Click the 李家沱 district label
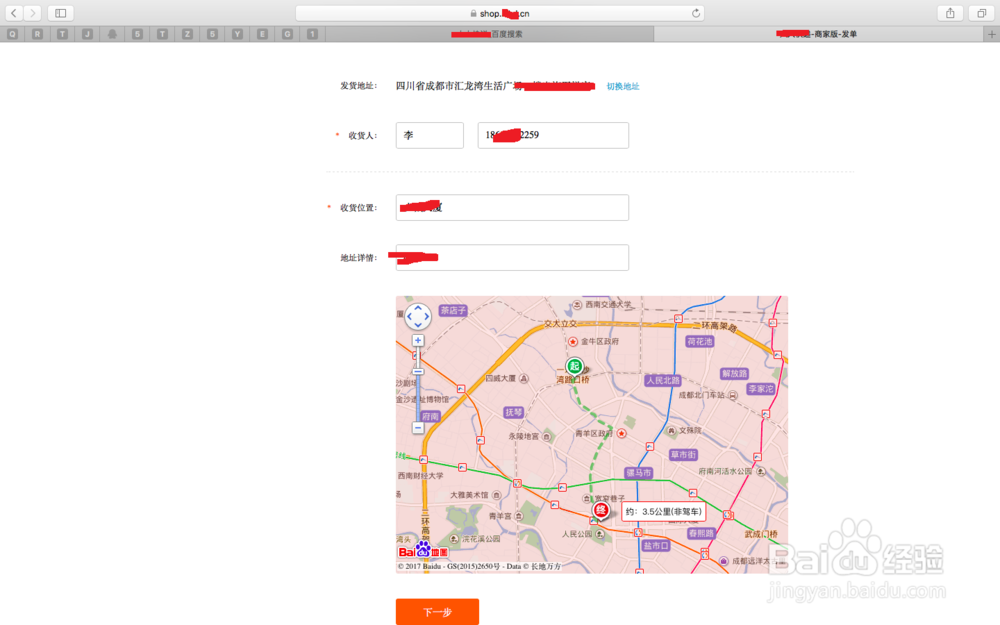The width and height of the screenshot is (1000, 625). tap(761, 388)
